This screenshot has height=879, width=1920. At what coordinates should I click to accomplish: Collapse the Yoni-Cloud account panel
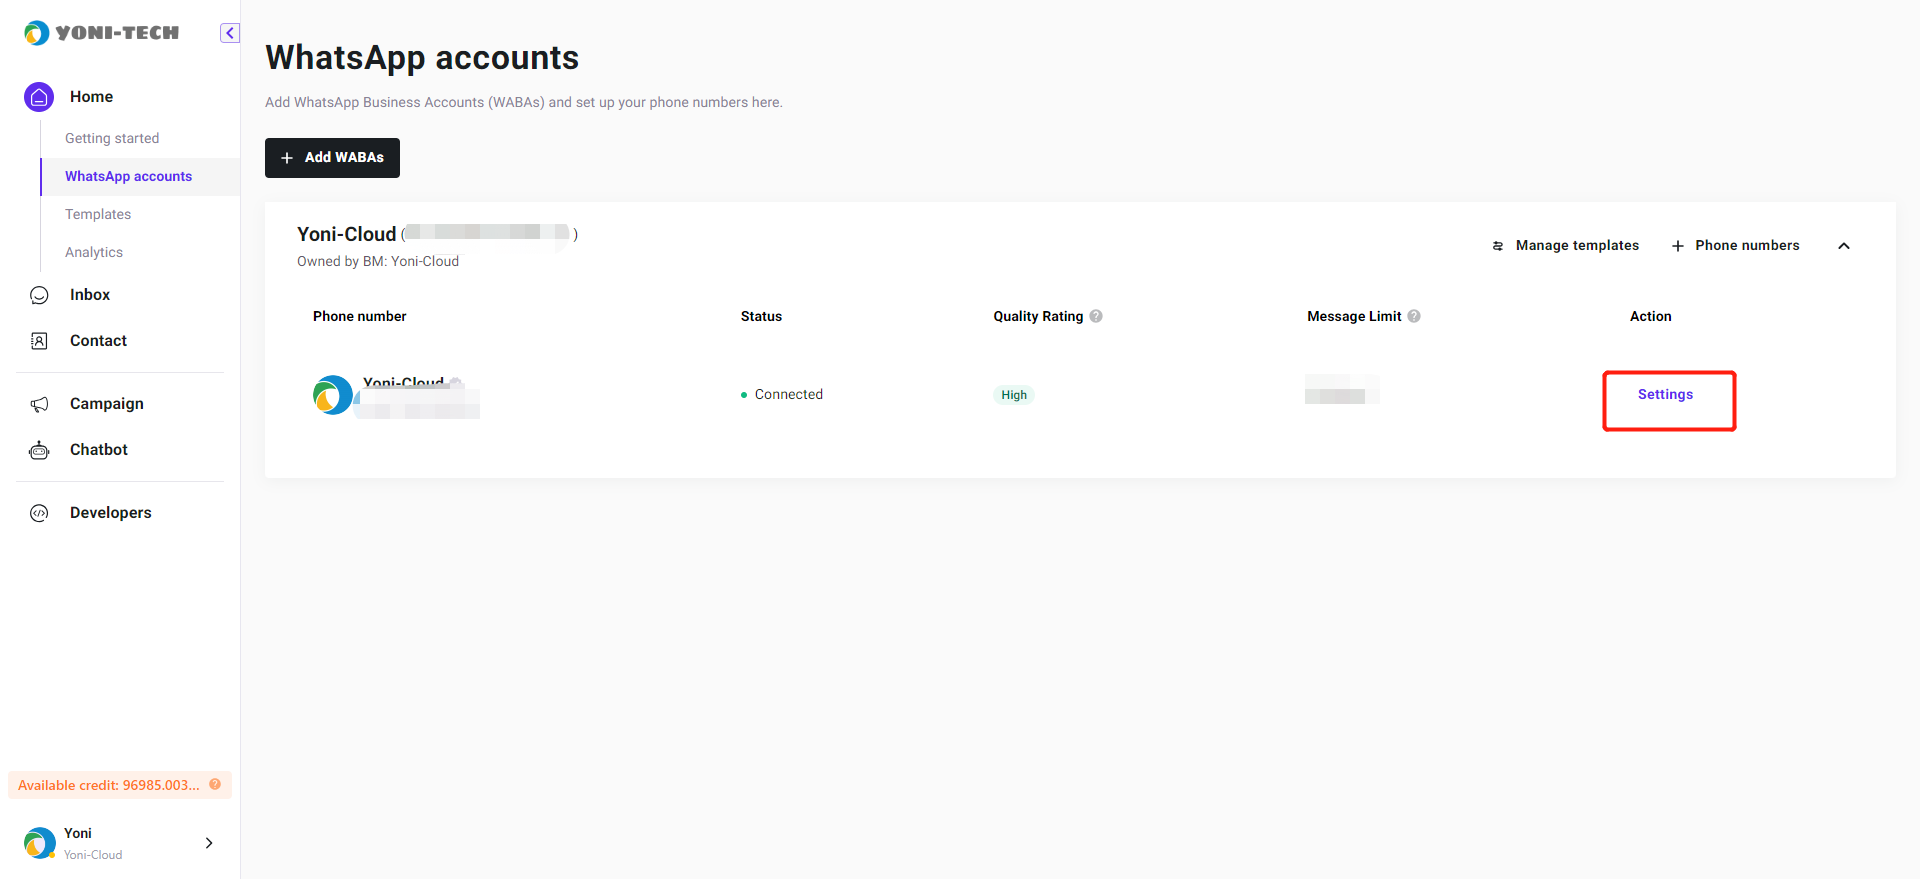(1844, 246)
